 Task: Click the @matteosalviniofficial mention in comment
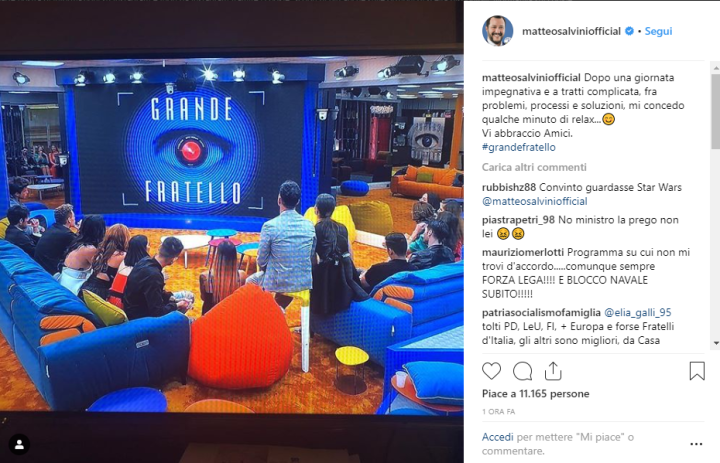(534, 201)
